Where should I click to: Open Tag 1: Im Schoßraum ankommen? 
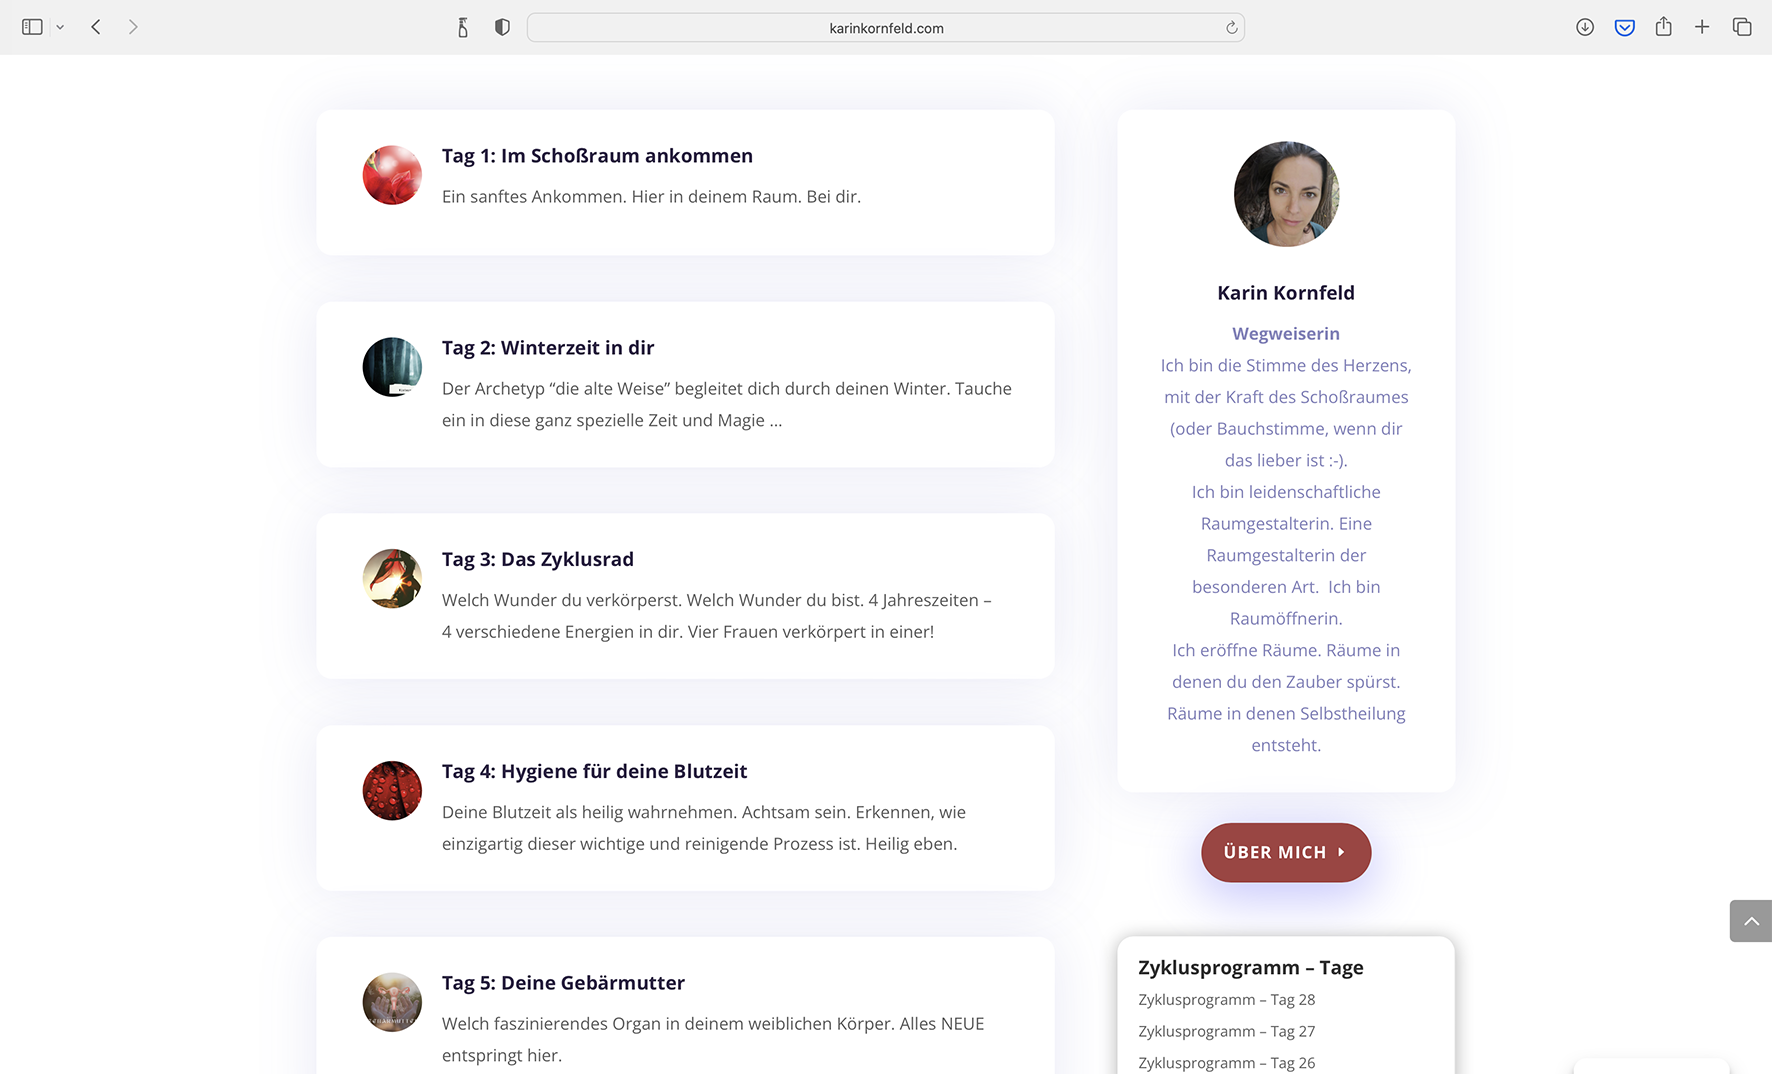pyautogui.click(x=597, y=156)
